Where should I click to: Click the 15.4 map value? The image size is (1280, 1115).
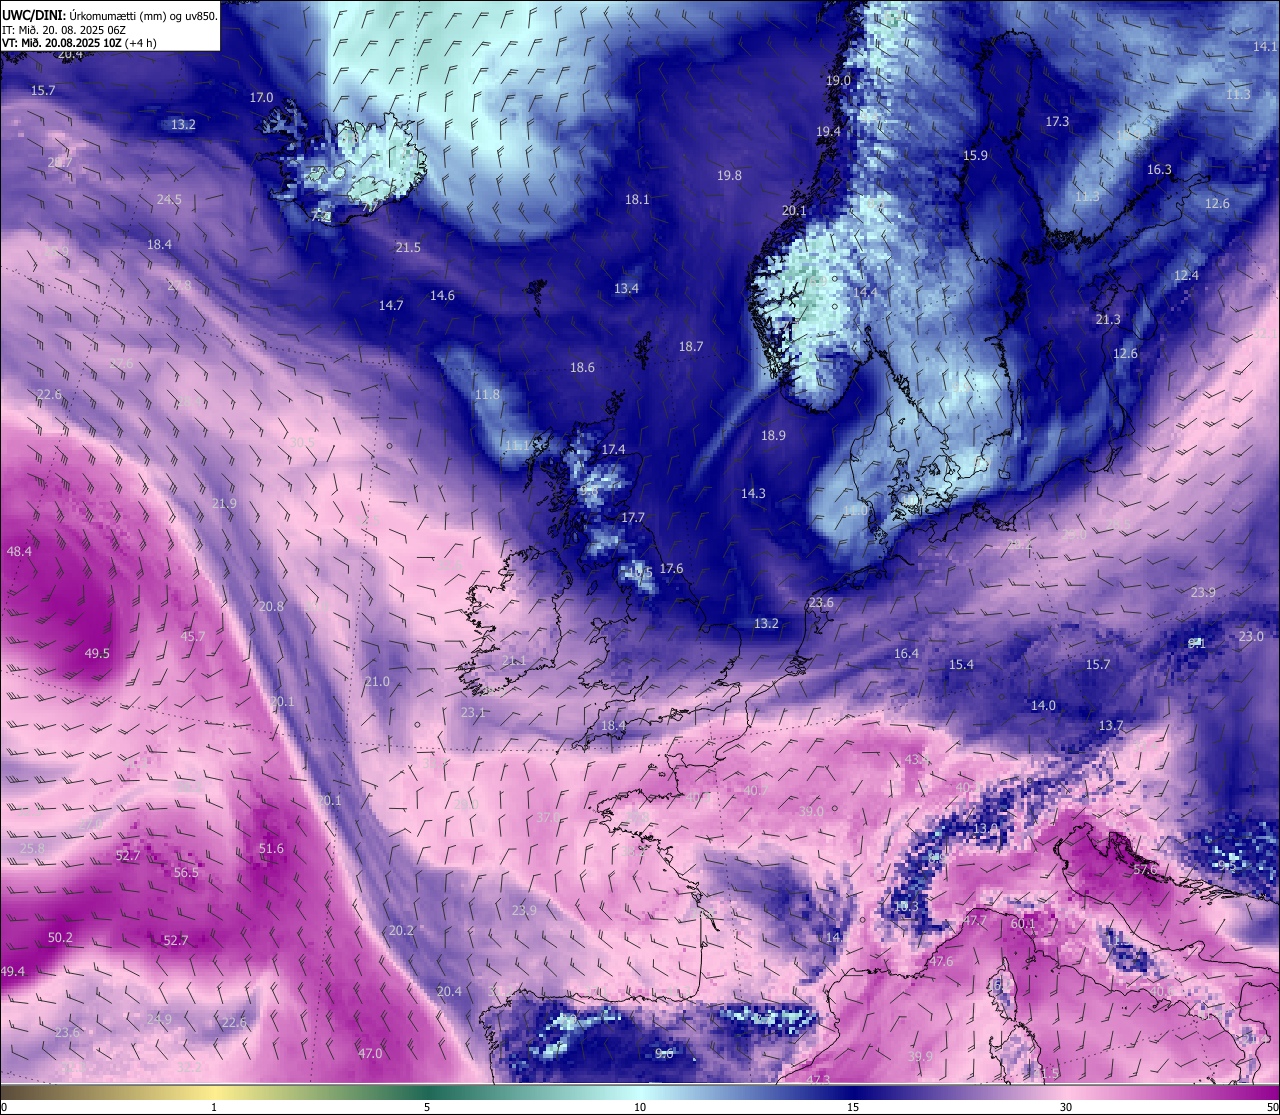[x=961, y=665]
